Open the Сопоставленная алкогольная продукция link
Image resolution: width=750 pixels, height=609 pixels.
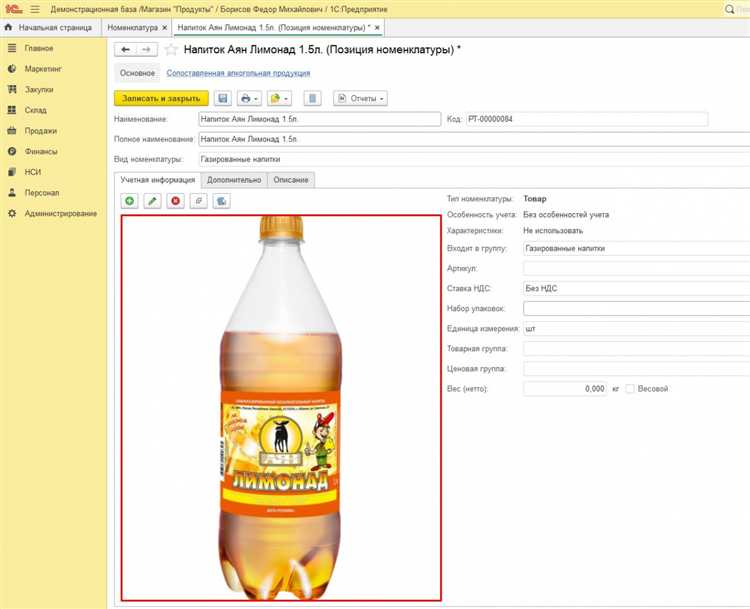click(238, 73)
